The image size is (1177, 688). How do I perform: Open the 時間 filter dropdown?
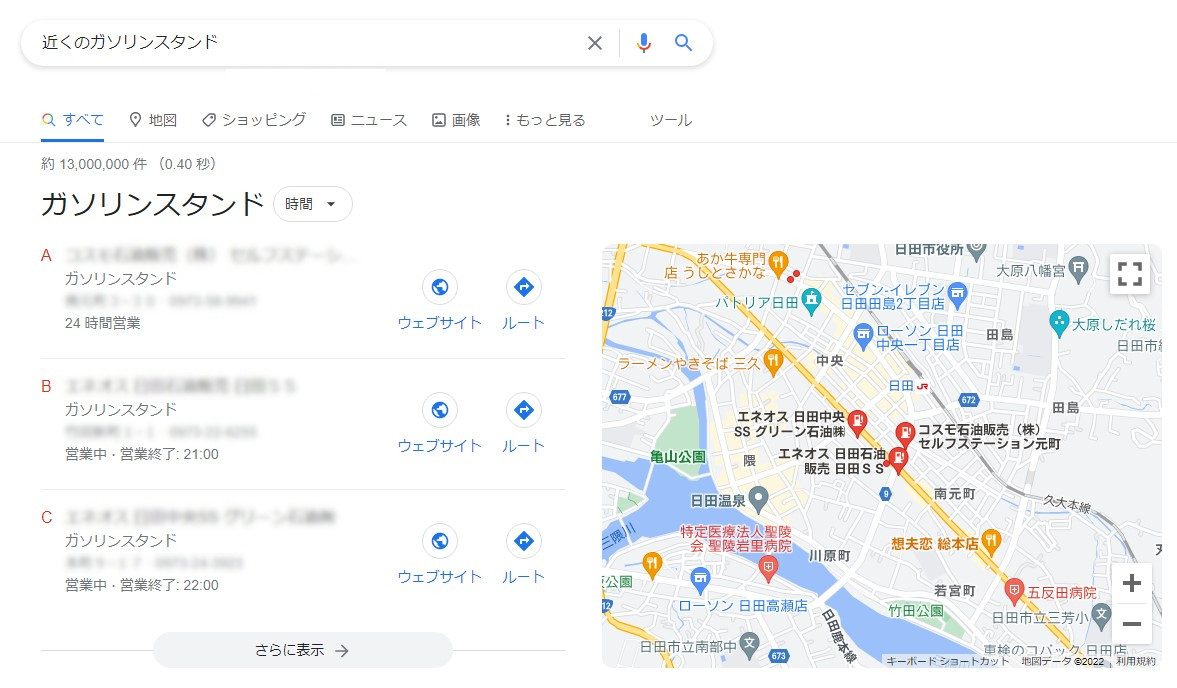click(312, 204)
